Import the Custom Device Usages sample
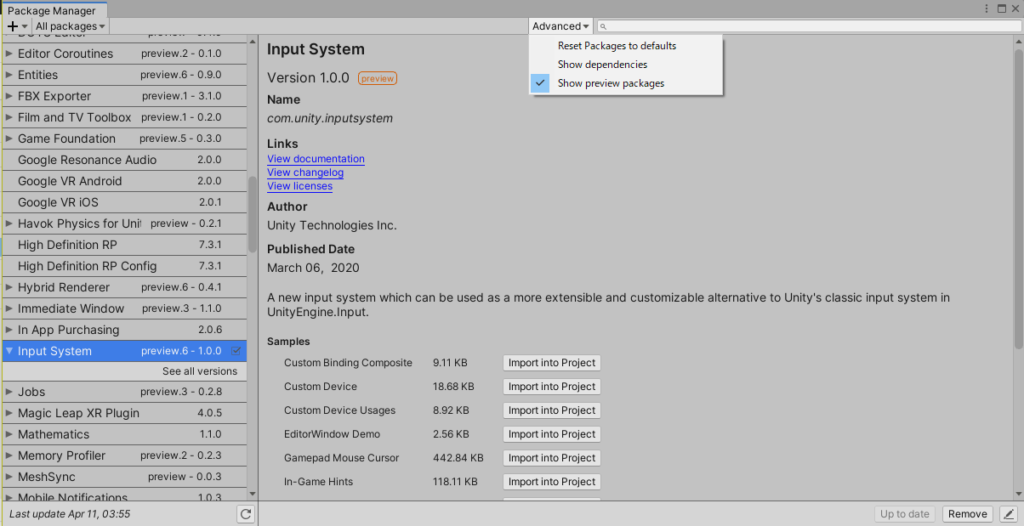Viewport: 1024px width, 526px height. click(552, 410)
